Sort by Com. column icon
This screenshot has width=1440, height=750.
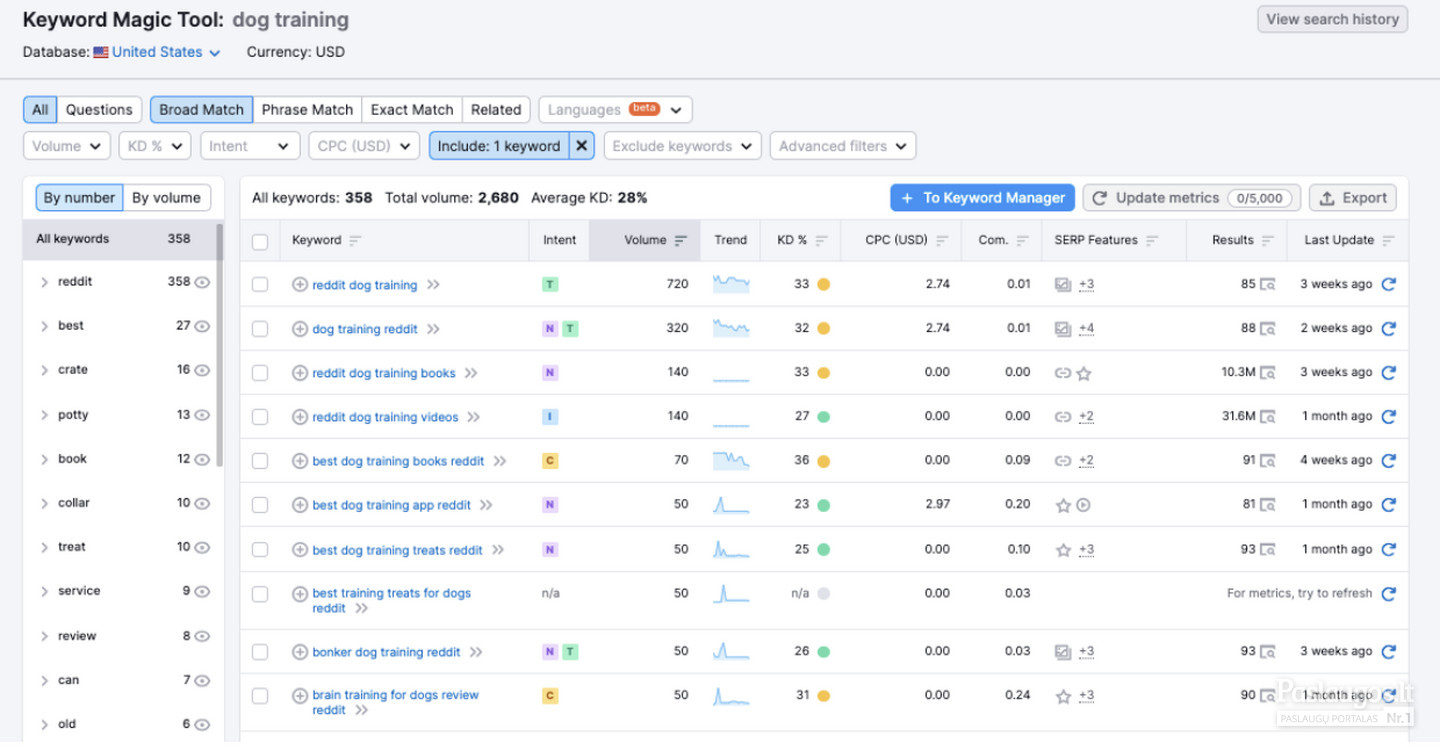[1022, 241]
